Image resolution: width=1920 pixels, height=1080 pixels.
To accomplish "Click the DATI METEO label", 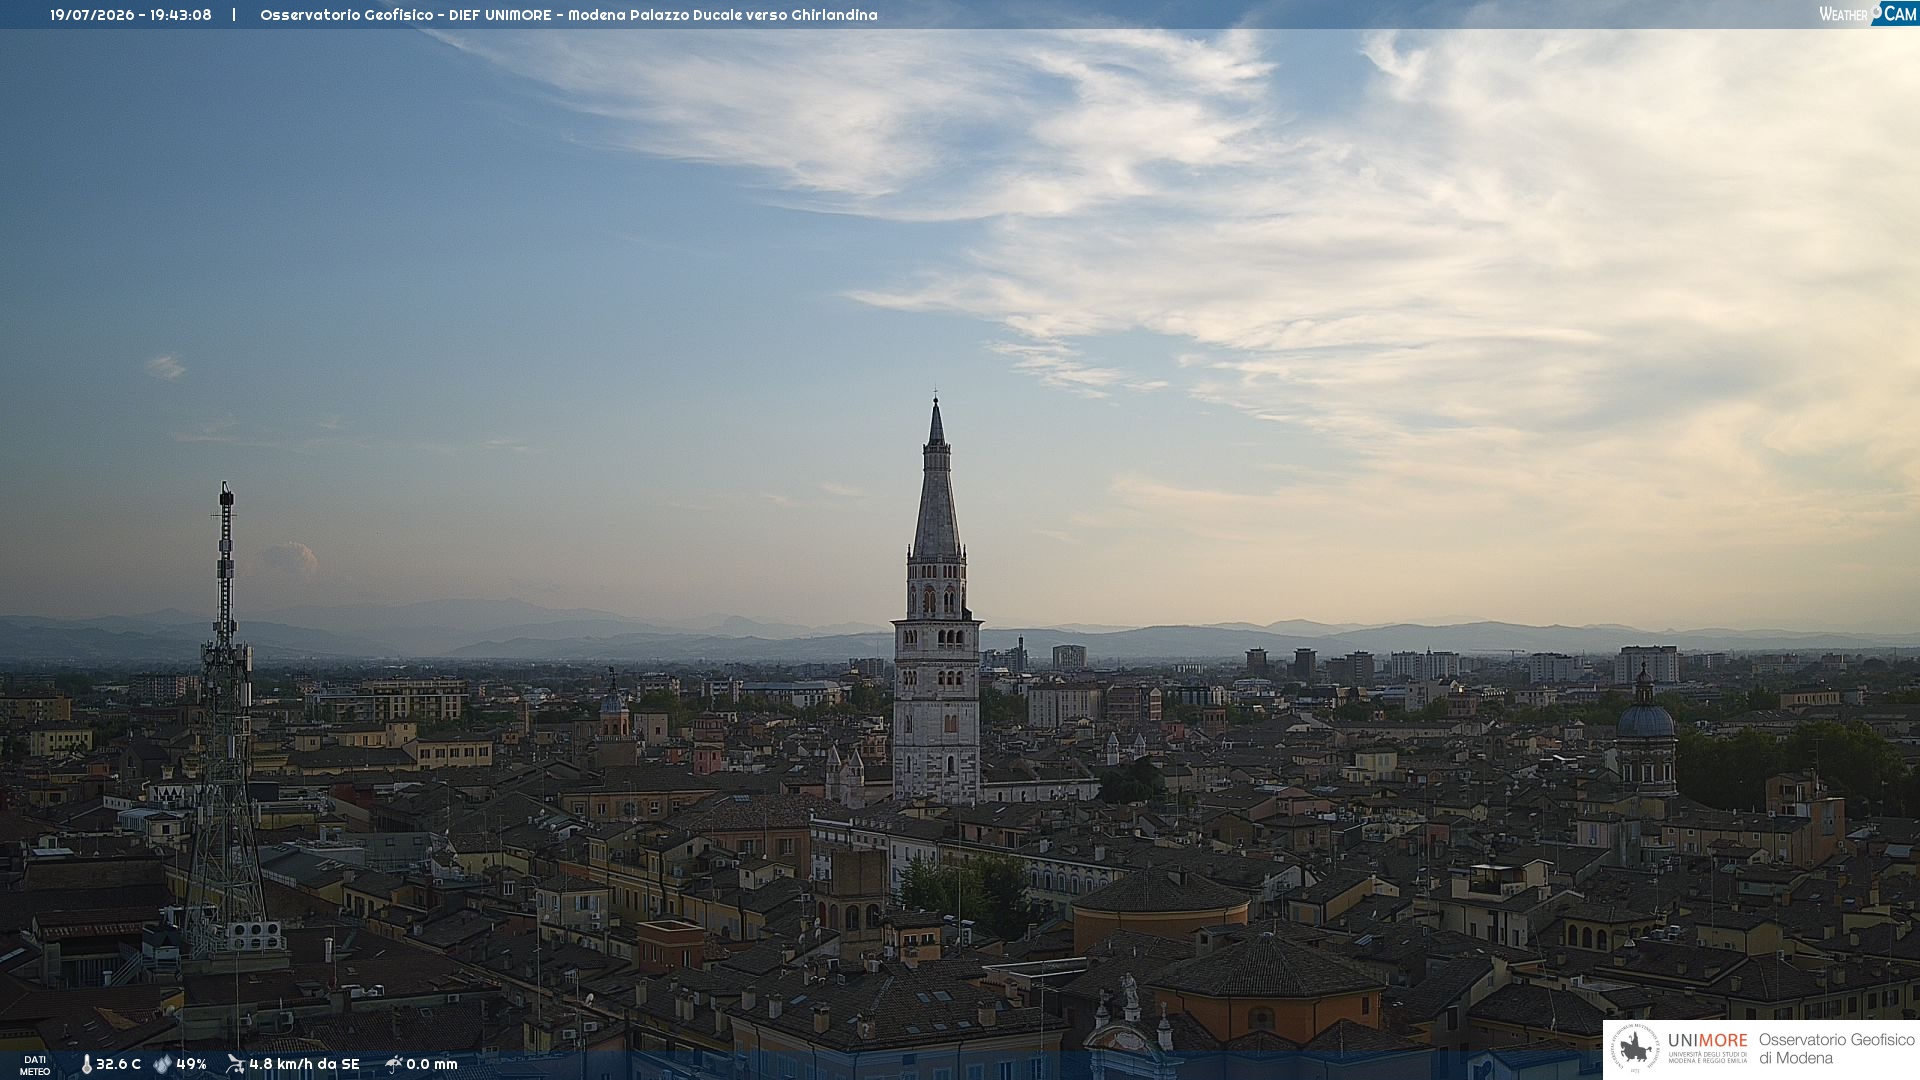I will coord(35,1066).
